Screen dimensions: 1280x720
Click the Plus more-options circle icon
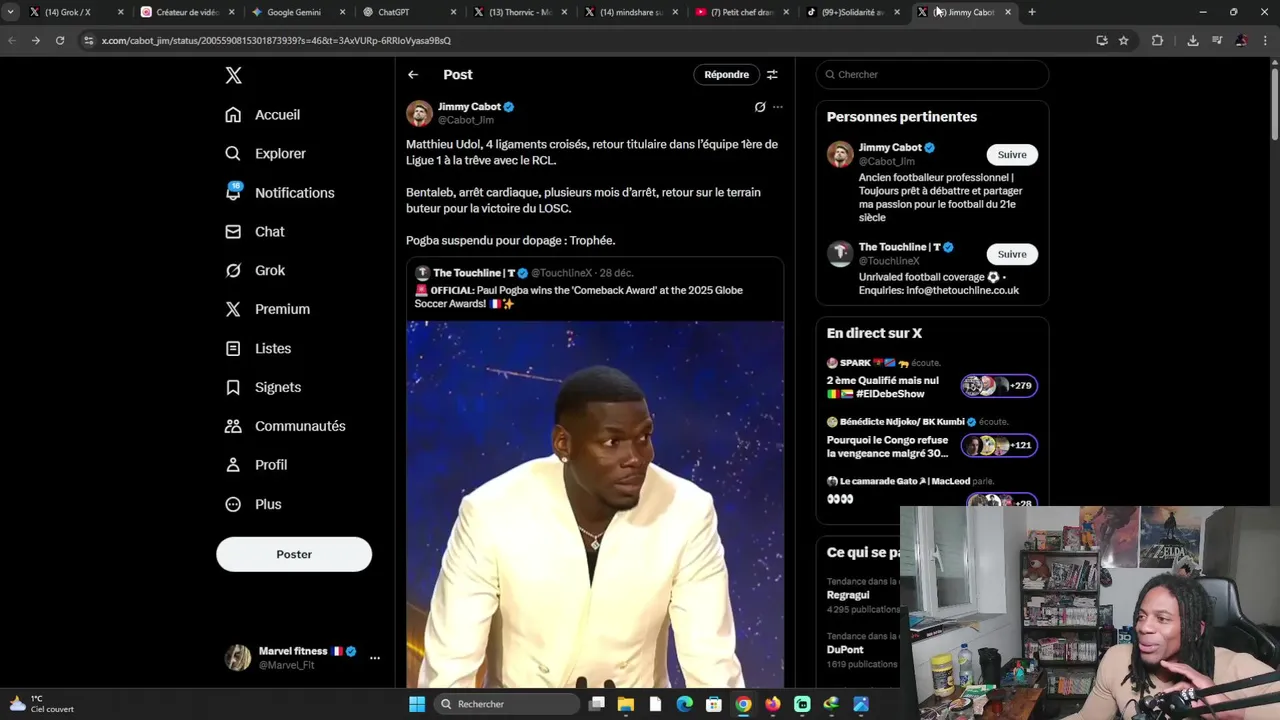point(233,505)
